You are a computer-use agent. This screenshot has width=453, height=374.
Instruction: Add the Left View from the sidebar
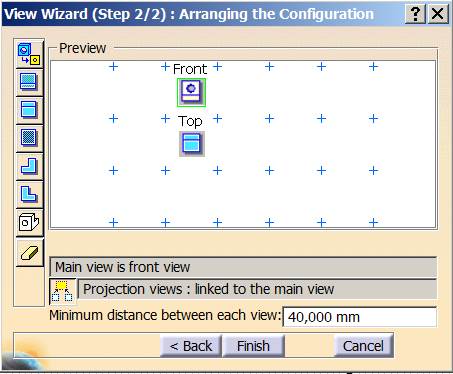(x=29, y=166)
